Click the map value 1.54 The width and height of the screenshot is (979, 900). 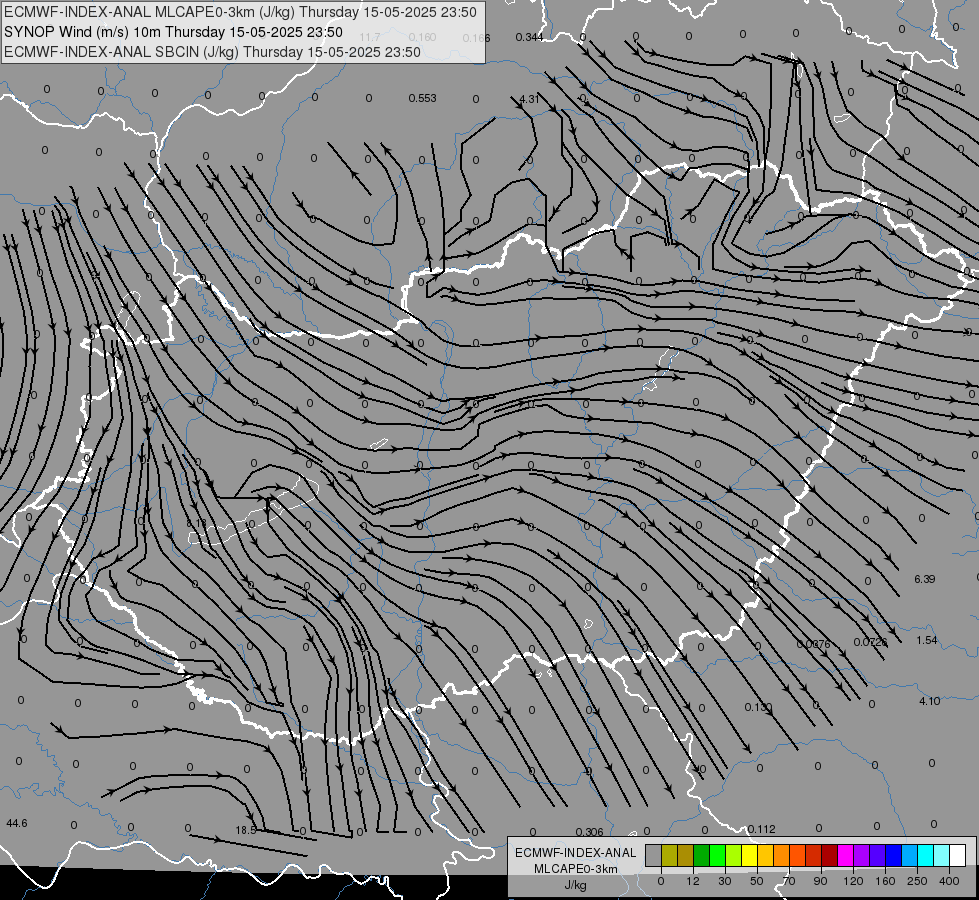coord(927,641)
